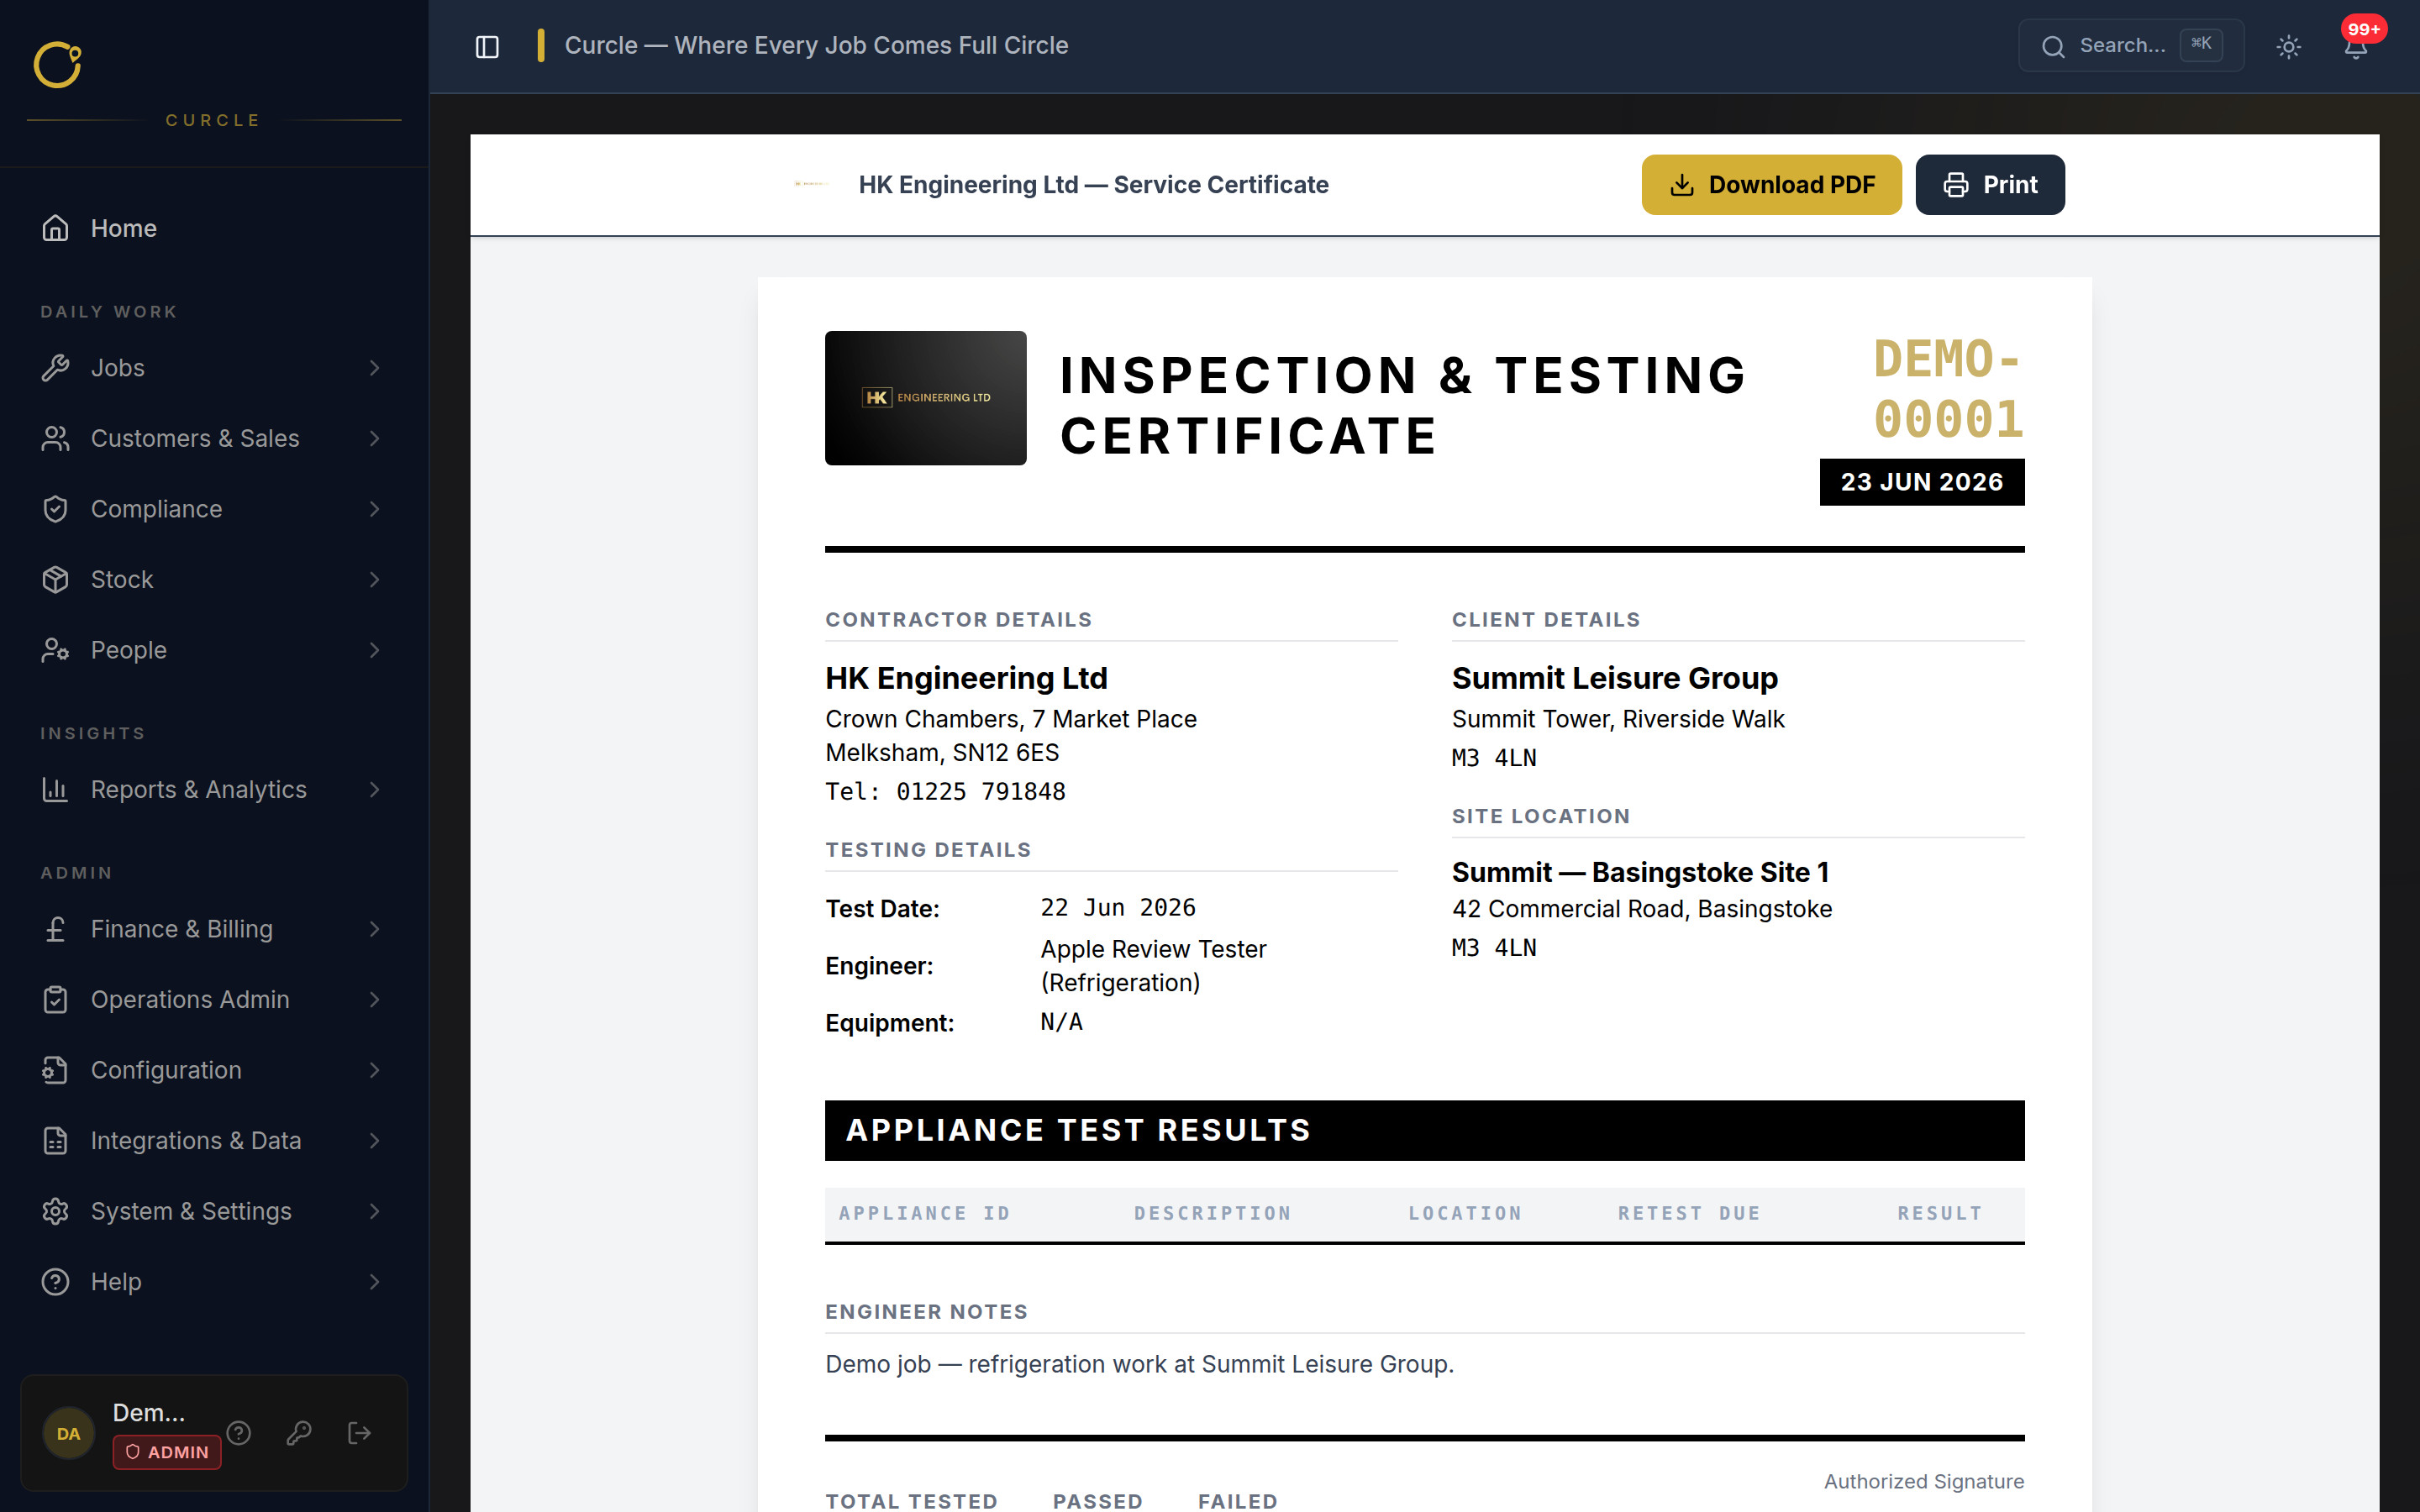The height and width of the screenshot is (1512, 2420).
Task: Click the DA user avatar
Action: [x=68, y=1433]
